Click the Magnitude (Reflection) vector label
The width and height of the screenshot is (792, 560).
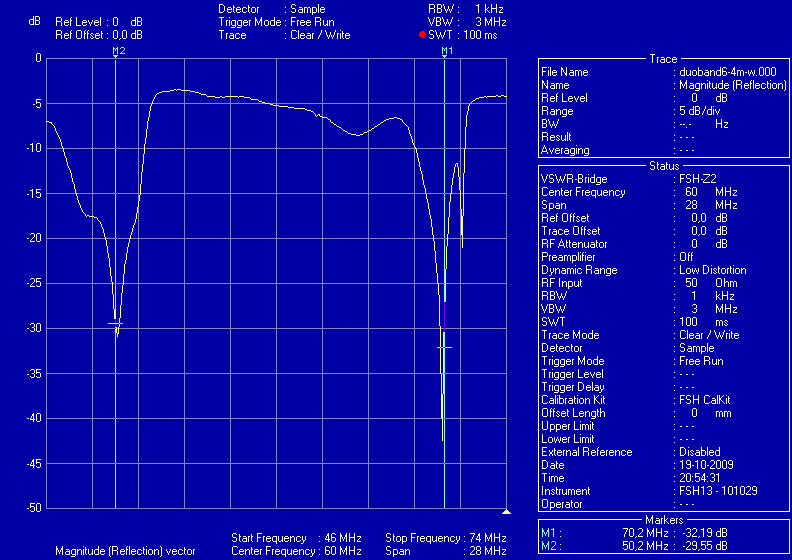pyautogui.click(x=125, y=551)
